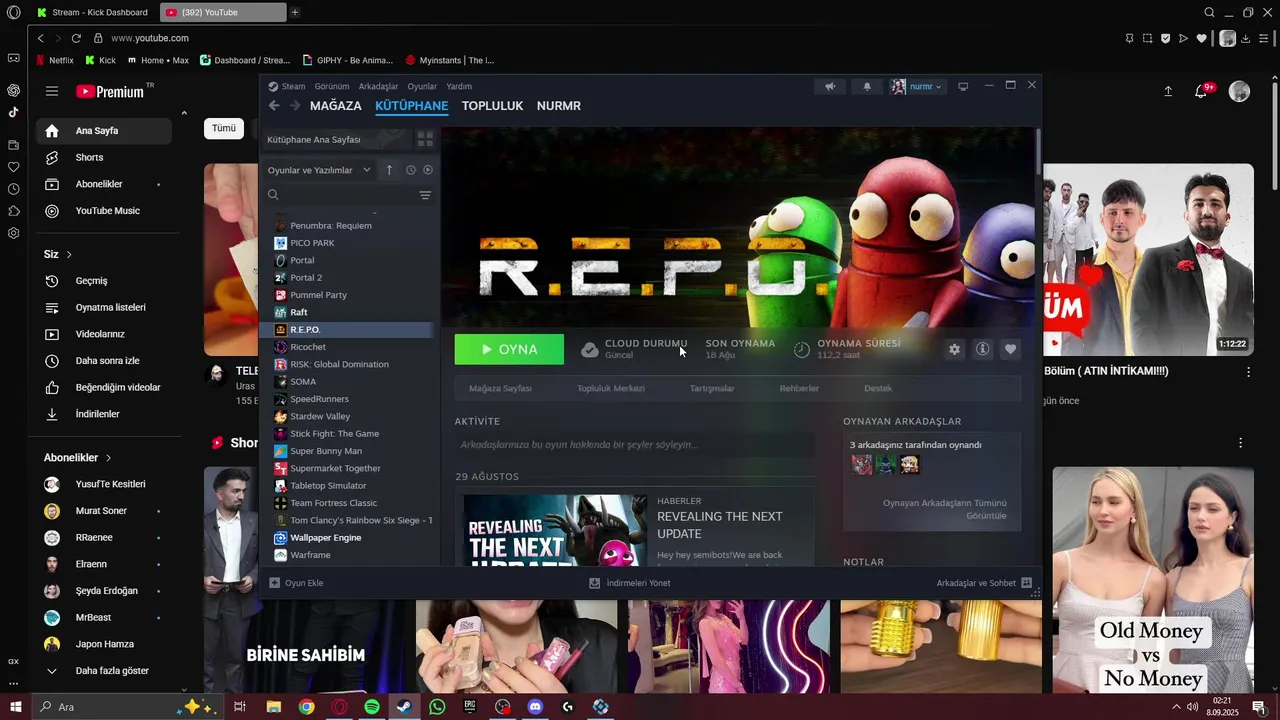Expand the Siz section chevron
This screenshot has height=720, width=1280.
(69, 255)
